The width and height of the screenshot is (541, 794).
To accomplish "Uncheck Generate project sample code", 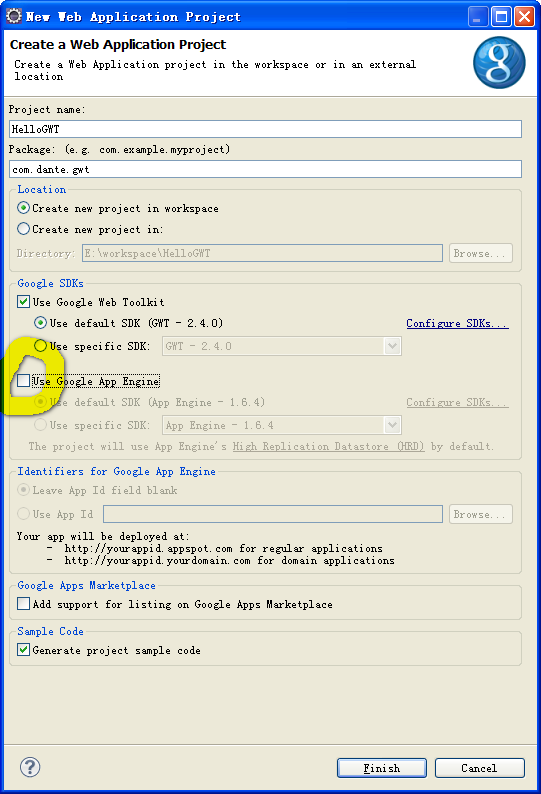I will coord(23,650).
